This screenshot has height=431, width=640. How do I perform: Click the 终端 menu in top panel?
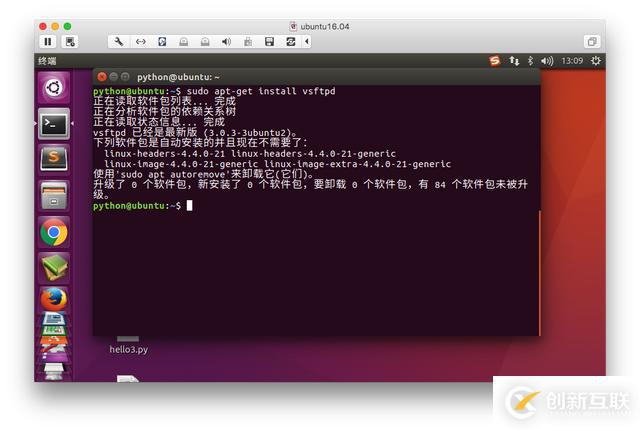point(47,61)
